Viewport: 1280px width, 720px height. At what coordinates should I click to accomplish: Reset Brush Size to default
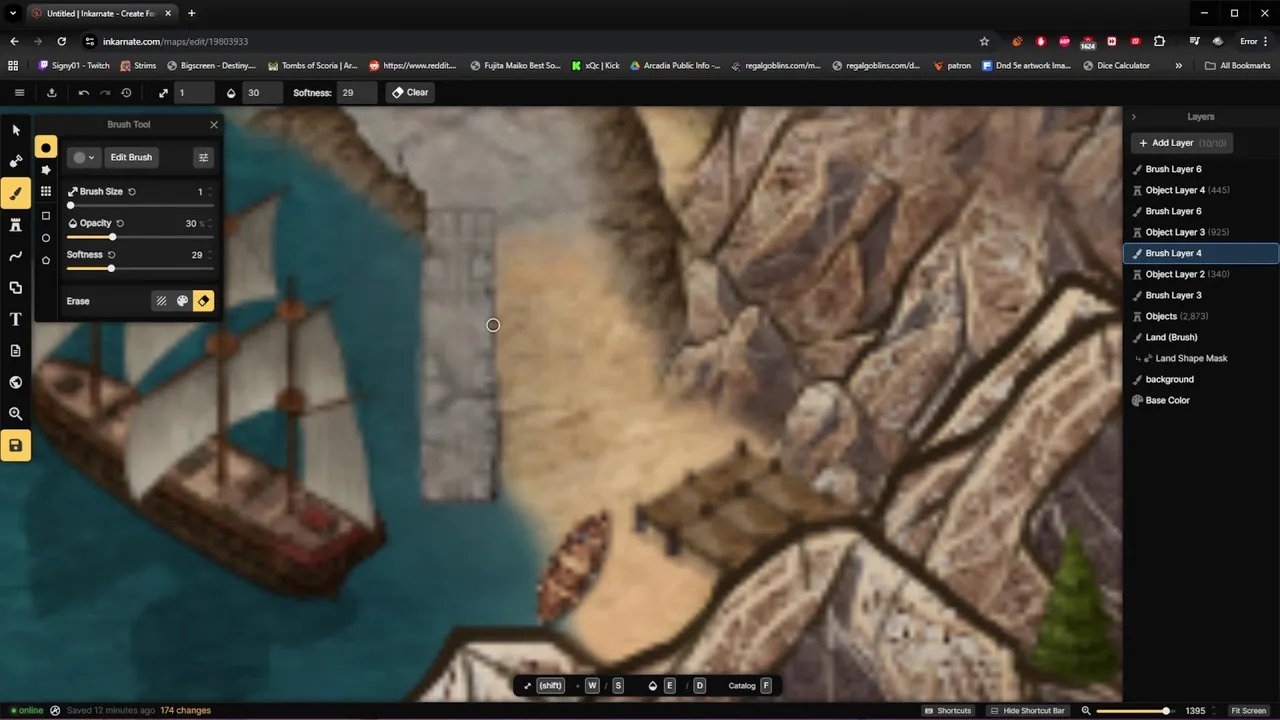tap(132, 191)
